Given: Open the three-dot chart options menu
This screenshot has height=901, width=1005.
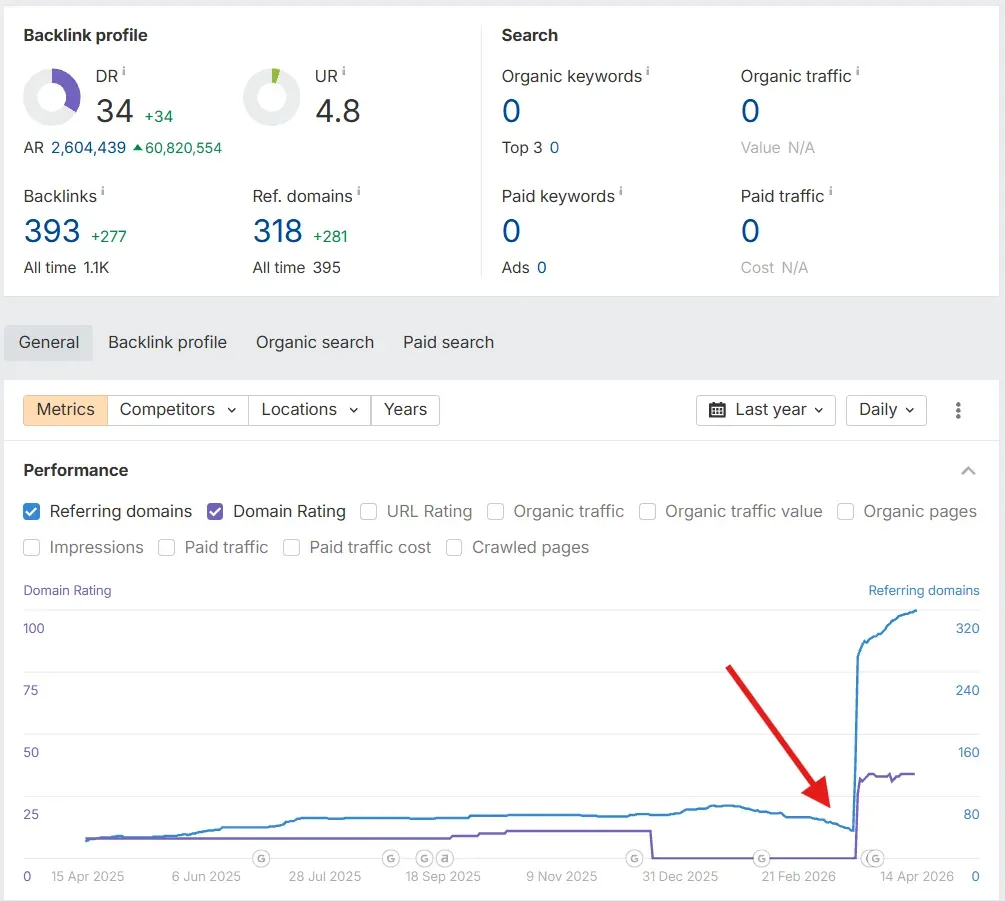Looking at the screenshot, I should [x=958, y=410].
